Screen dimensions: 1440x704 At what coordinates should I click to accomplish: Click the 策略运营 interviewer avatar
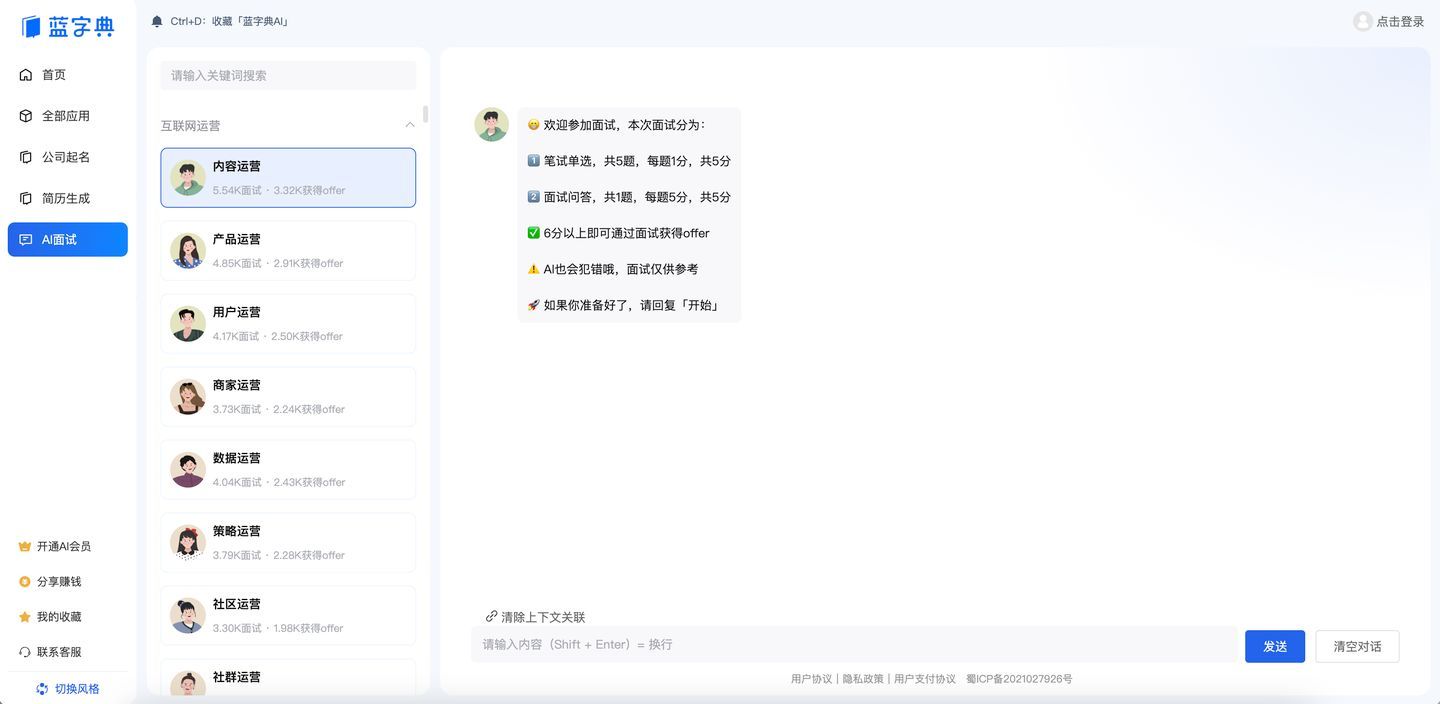(x=188, y=542)
